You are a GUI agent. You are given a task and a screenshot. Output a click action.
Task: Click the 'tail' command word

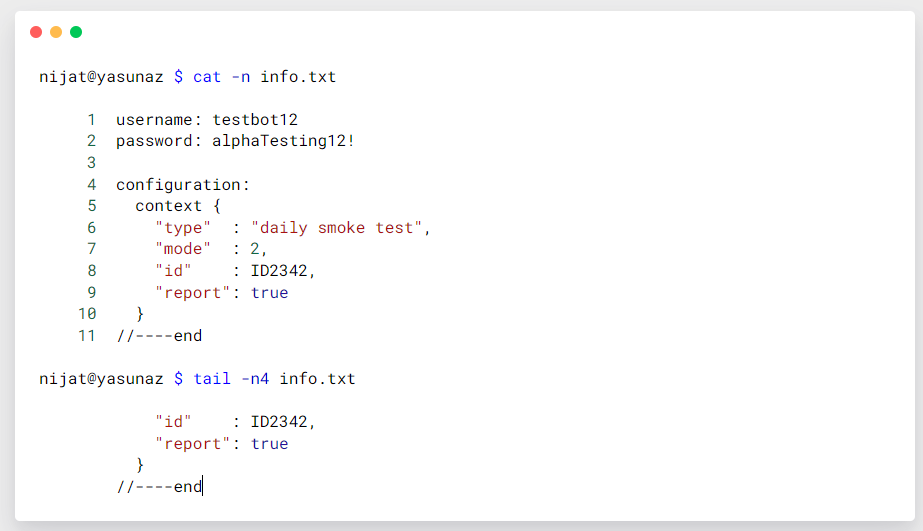[212, 379]
